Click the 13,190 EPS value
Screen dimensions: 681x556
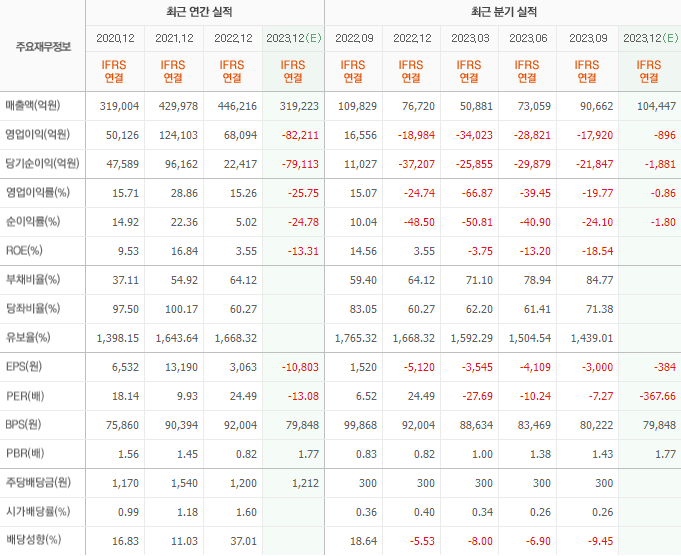pos(181,367)
